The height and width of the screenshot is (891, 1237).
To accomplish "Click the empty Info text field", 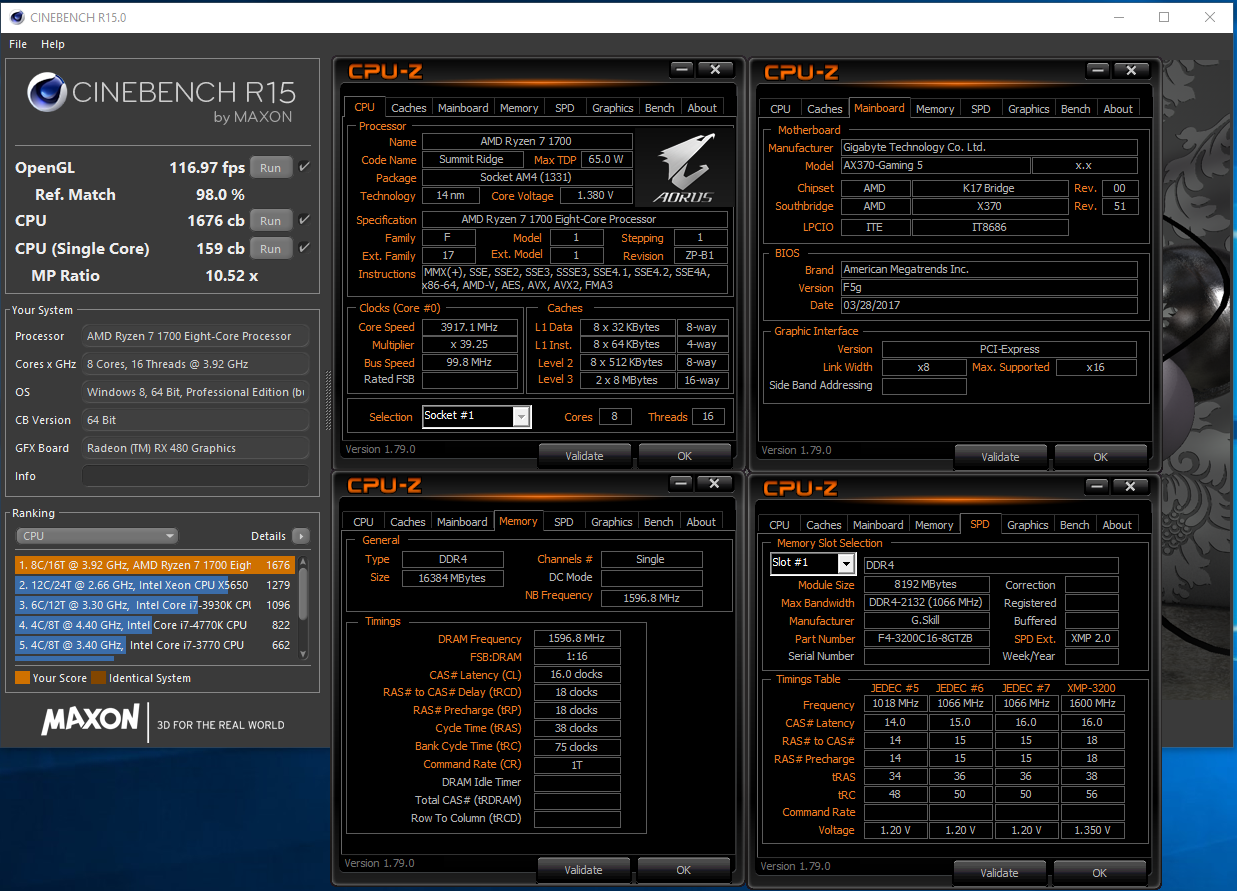I will coord(195,476).
